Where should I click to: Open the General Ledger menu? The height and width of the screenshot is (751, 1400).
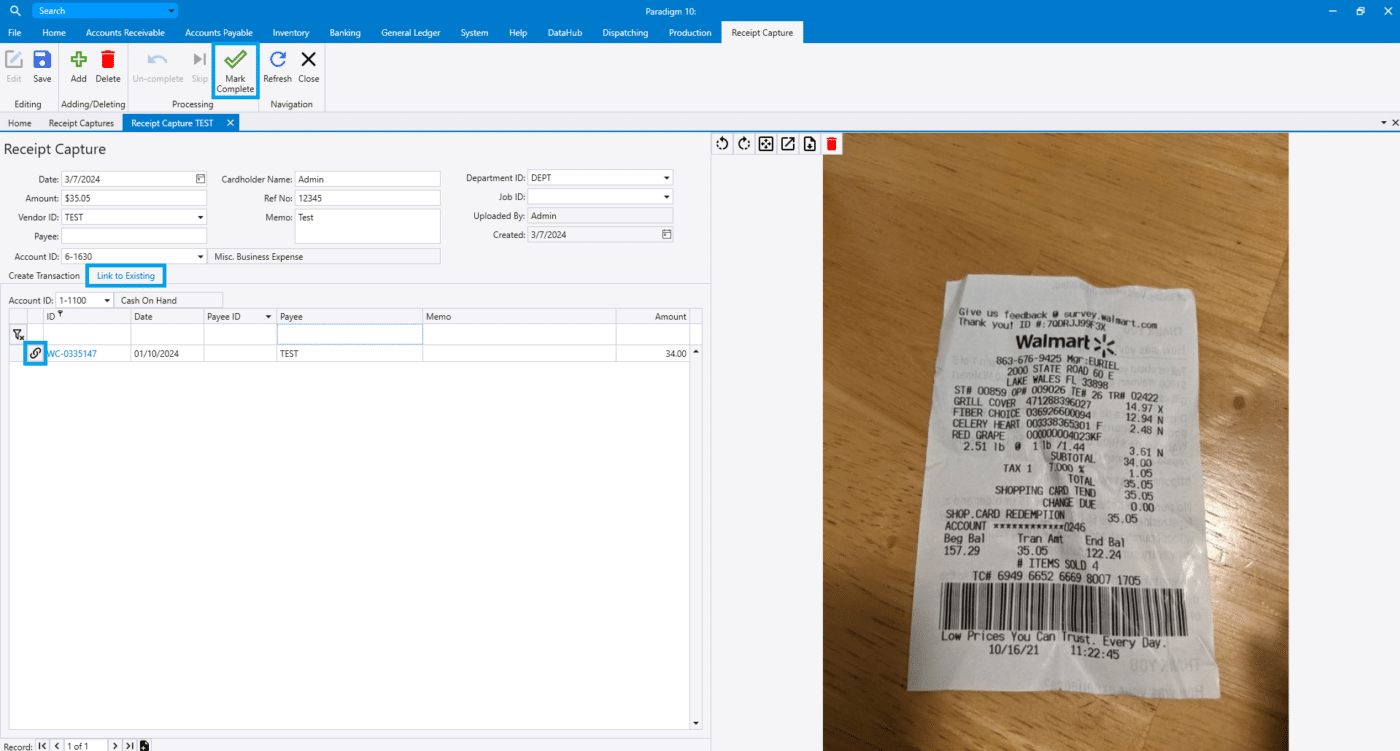[x=411, y=33]
